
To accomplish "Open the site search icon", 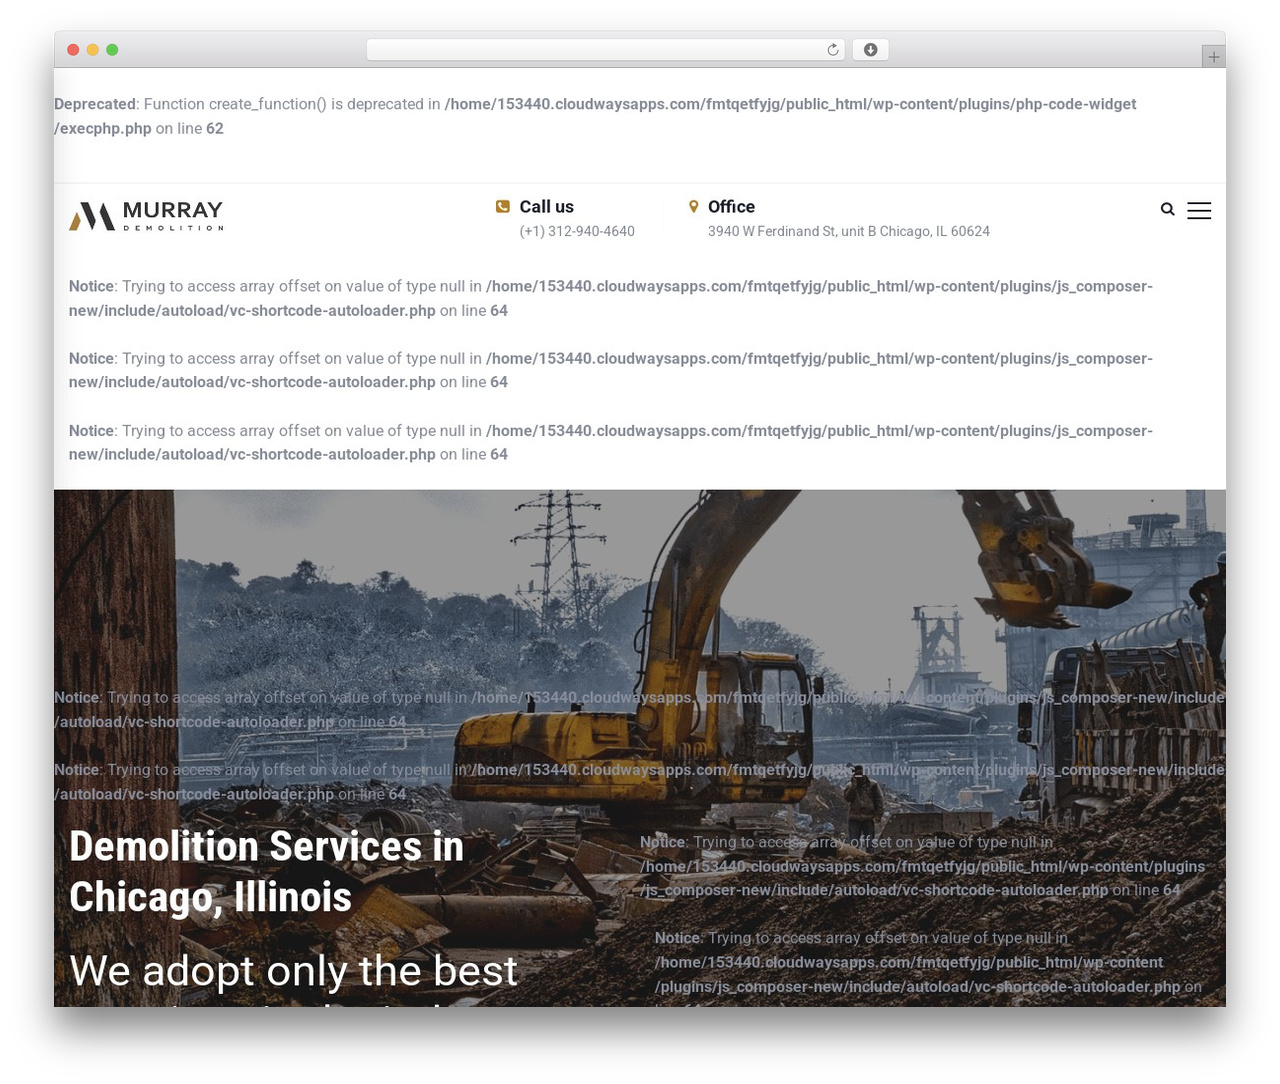I will pos(1167,210).
